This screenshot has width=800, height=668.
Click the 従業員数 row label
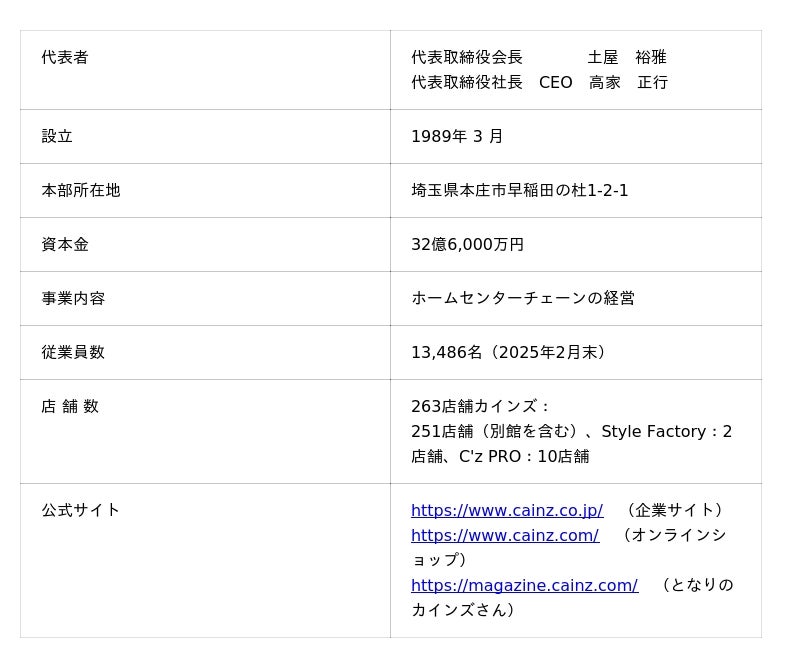[73, 352]
